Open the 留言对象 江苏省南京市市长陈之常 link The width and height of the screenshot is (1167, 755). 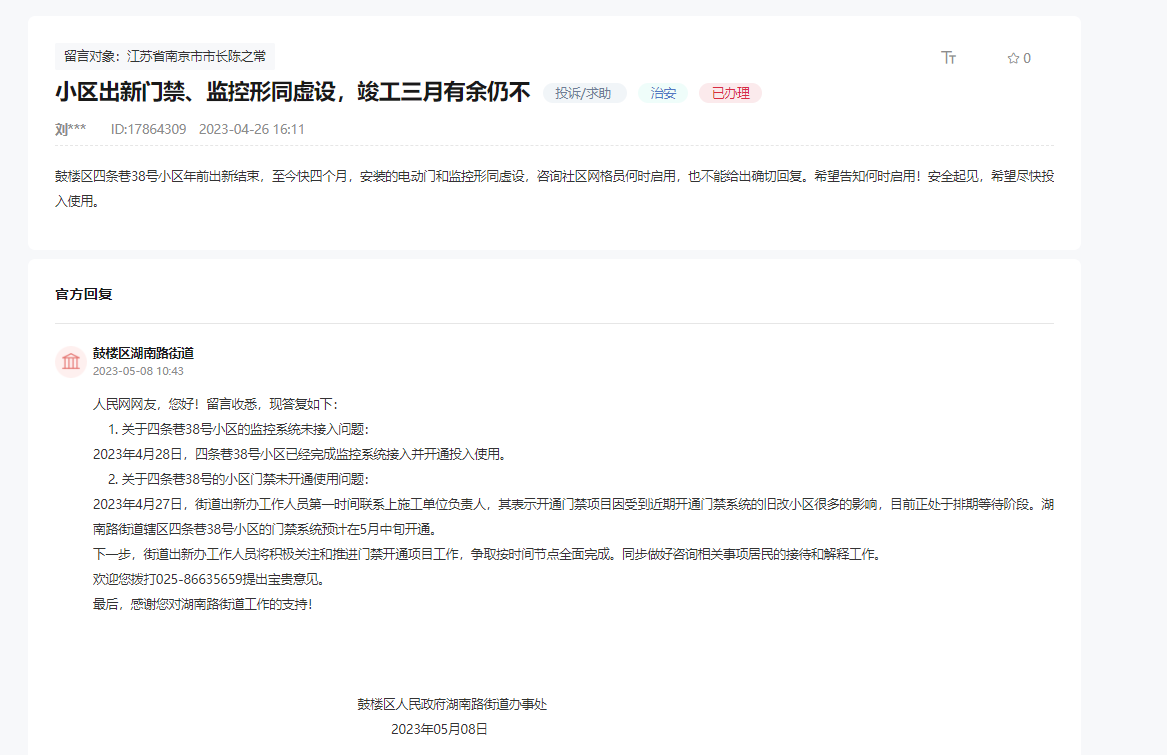[166, 57]
